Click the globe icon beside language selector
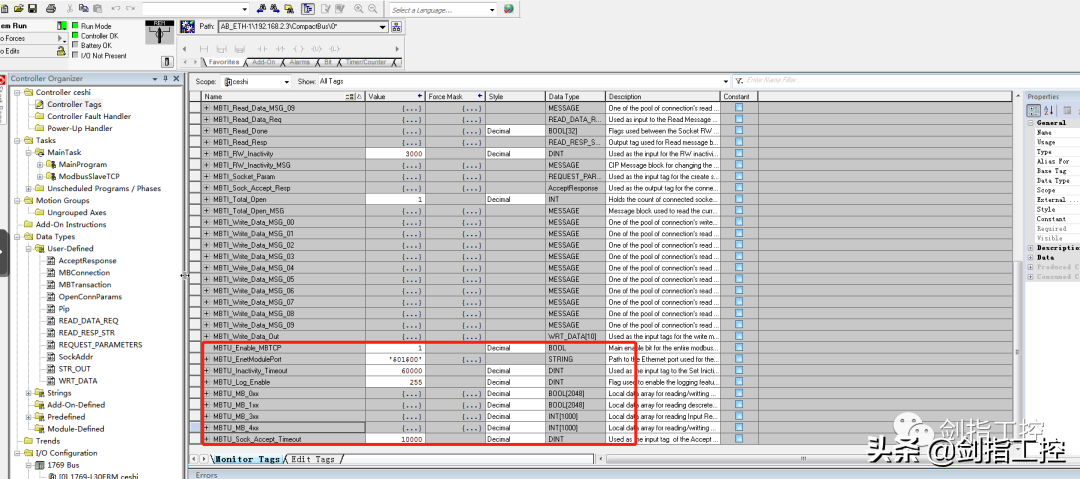Image resolution: width=1080 pixels, height=479 pixels. [509, 9]
